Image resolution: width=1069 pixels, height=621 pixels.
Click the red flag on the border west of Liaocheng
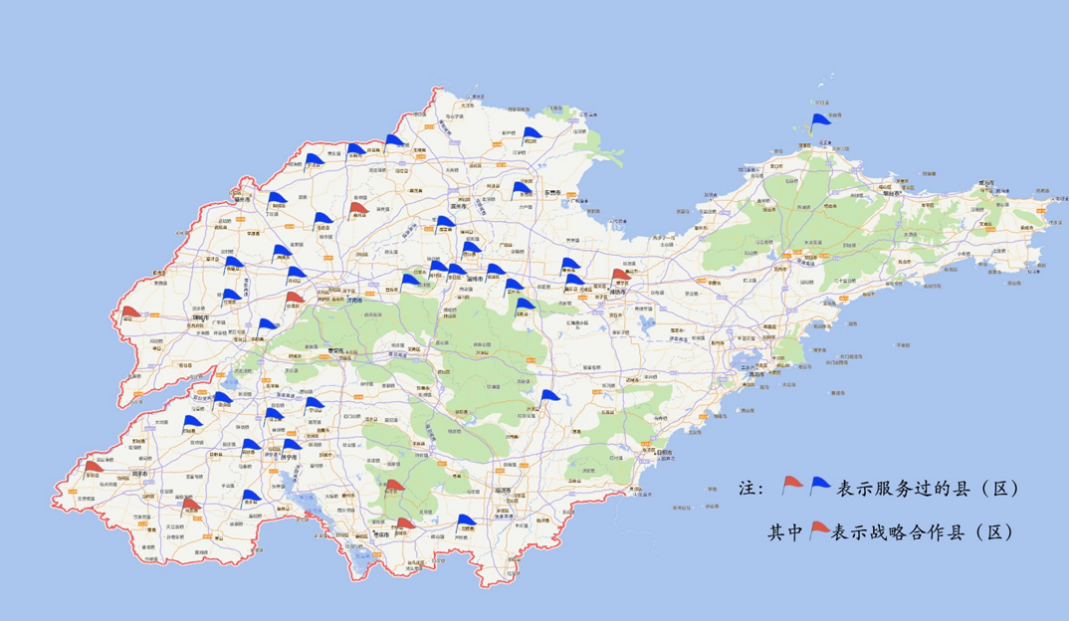130,313
